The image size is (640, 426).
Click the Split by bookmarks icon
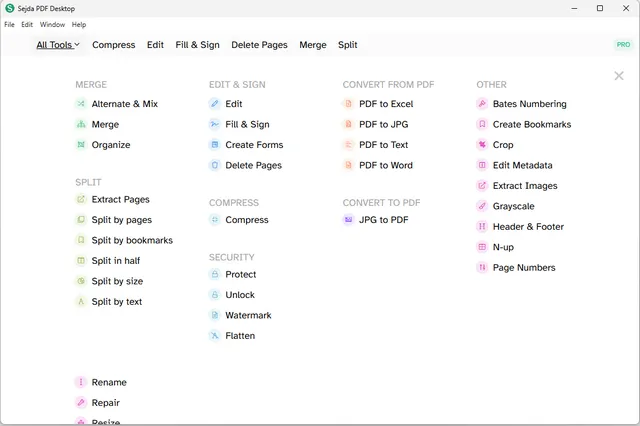[x=81, y=240]
